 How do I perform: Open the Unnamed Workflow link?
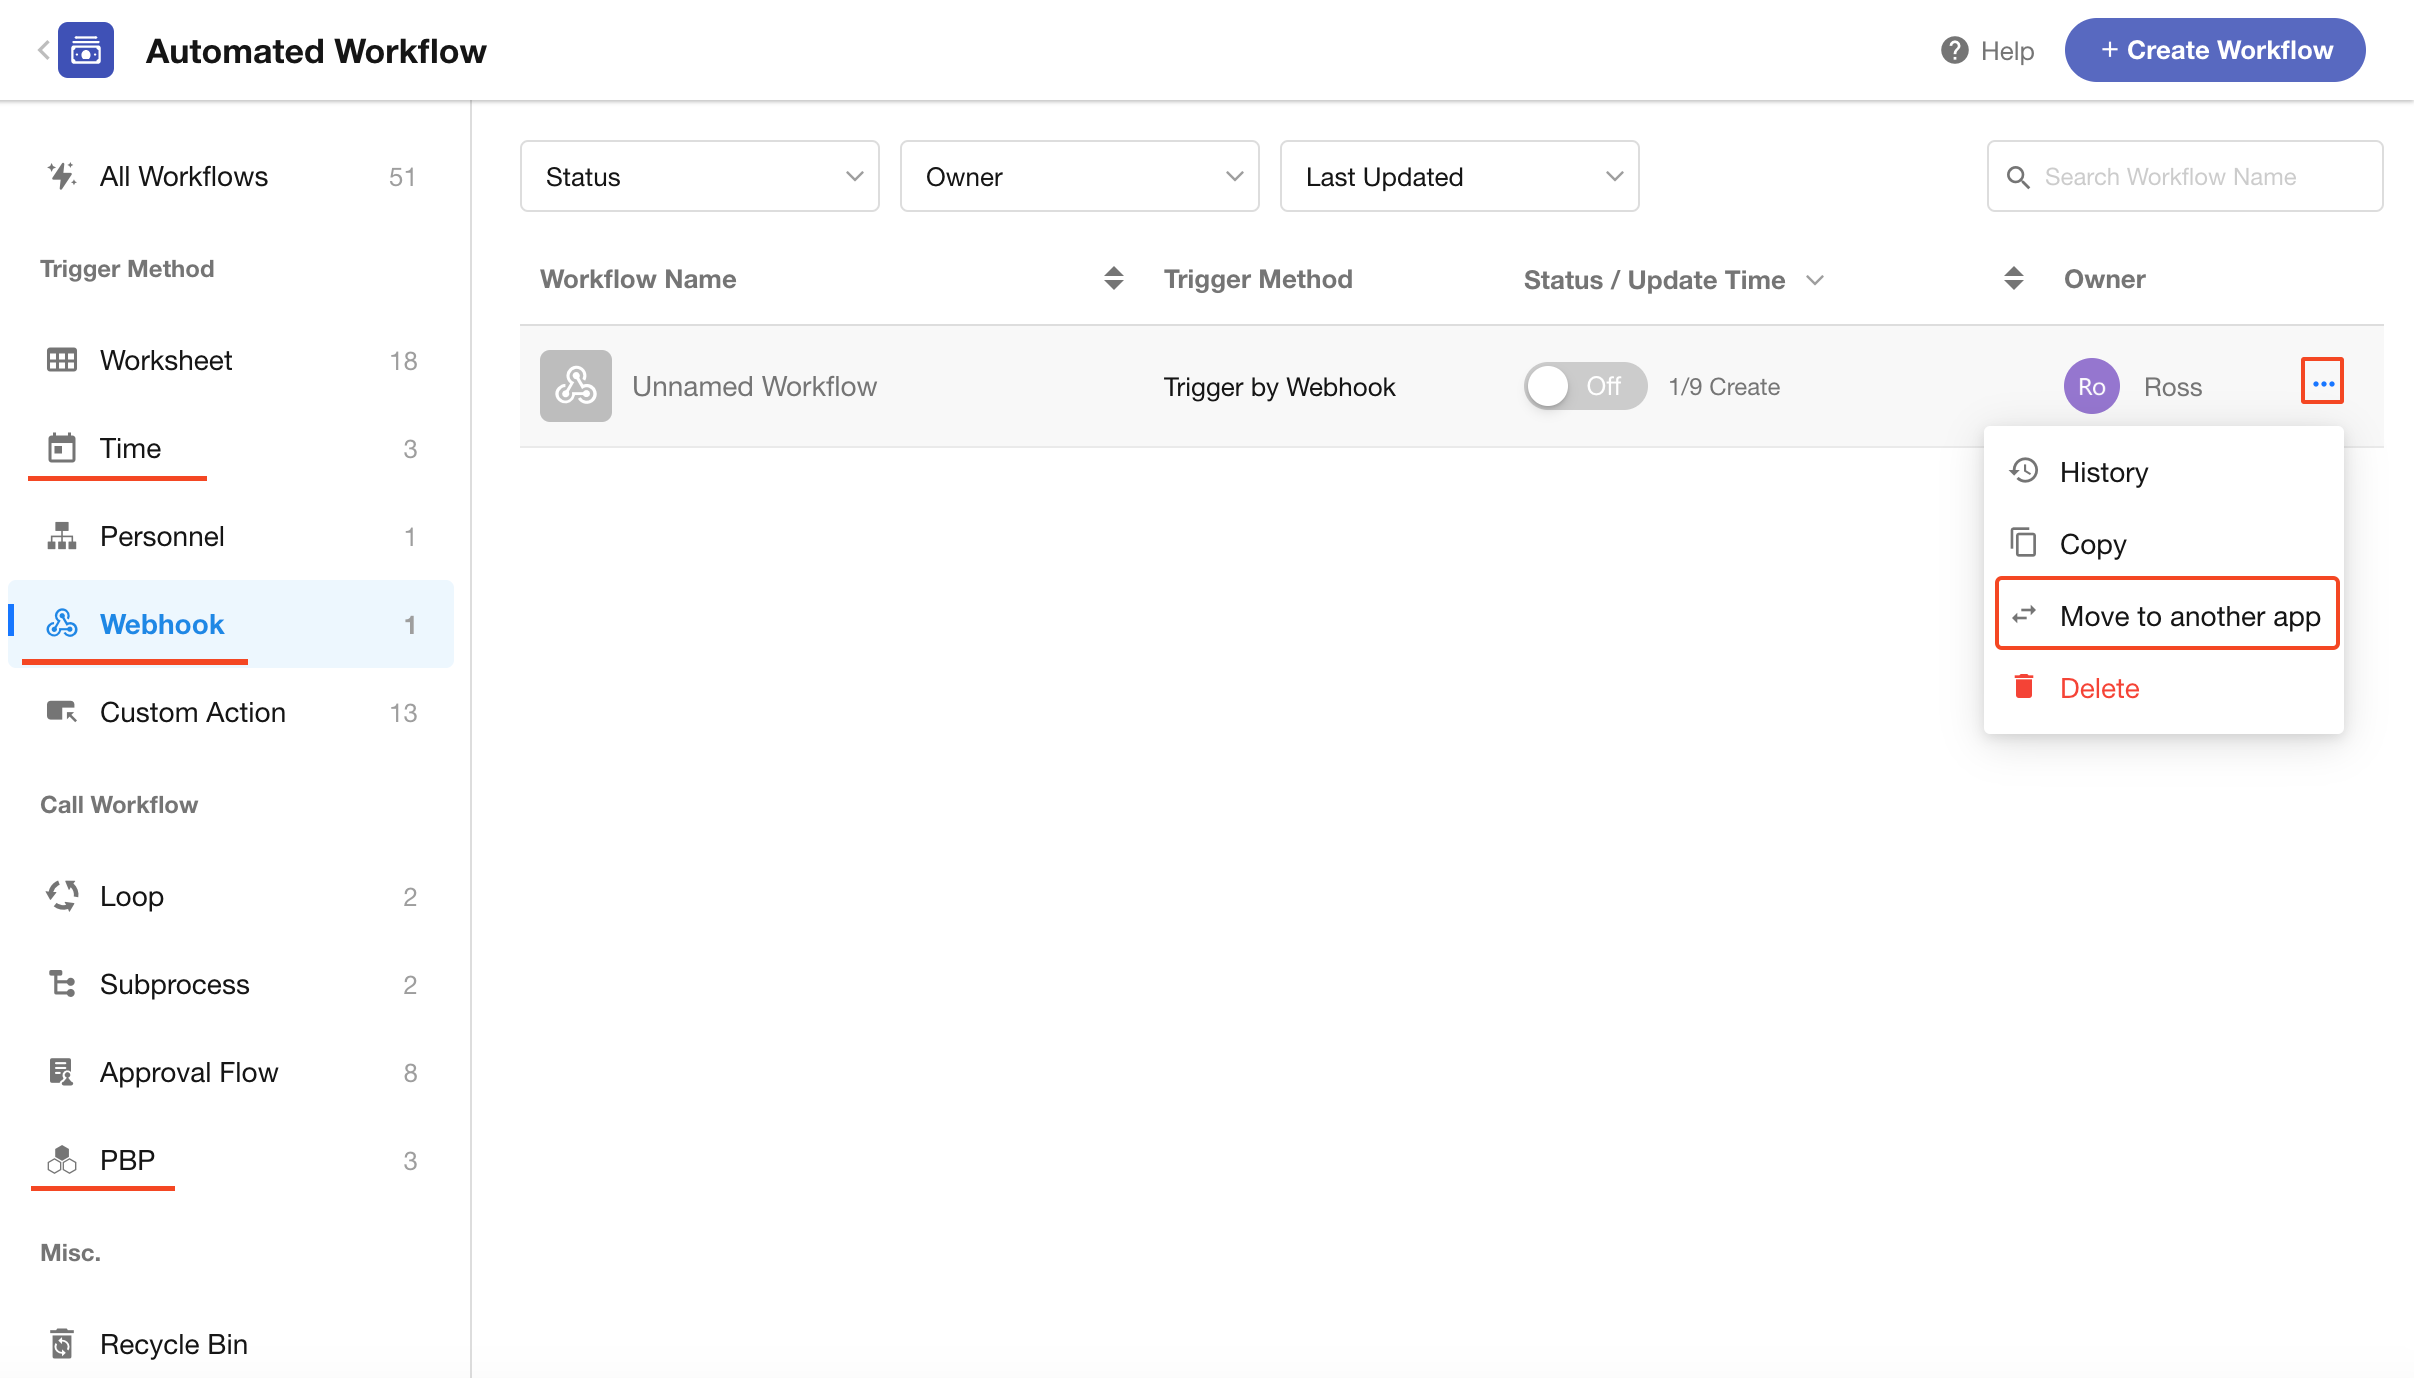(754, 386)
